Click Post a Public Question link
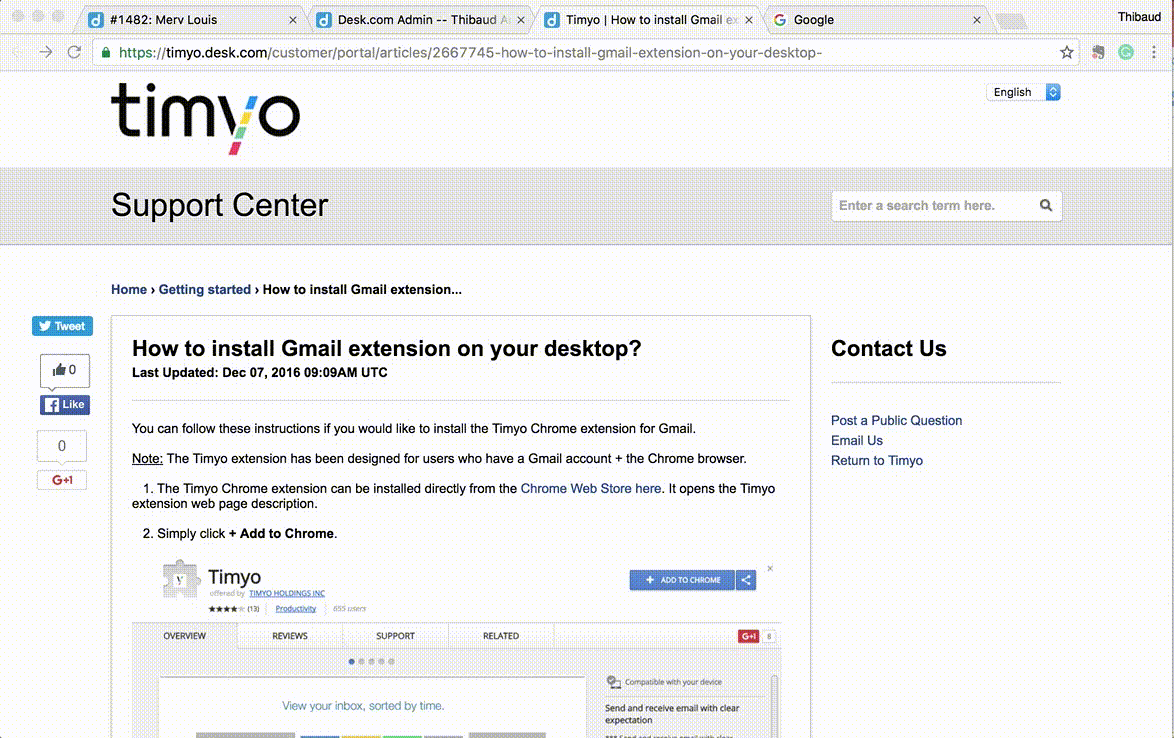The image size is (1174, 738). 896,421
